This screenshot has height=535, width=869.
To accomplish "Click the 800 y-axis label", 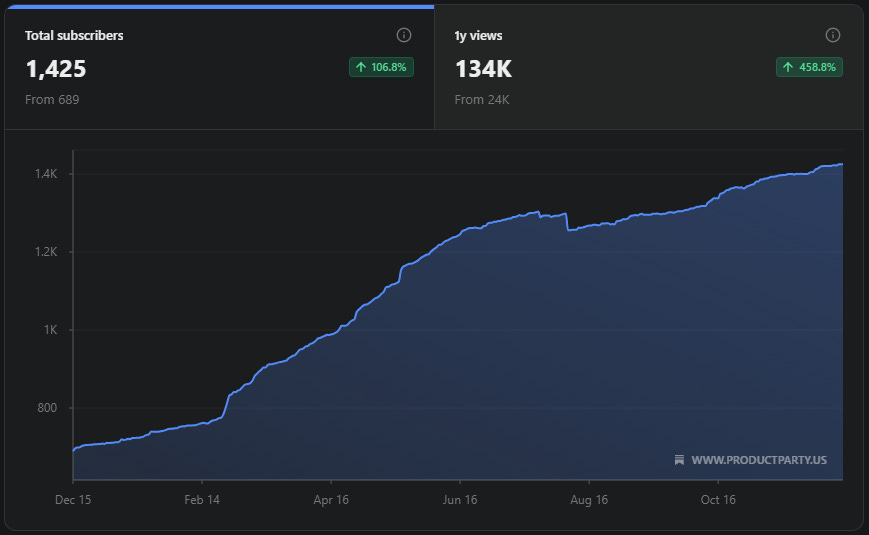I will point(47,408).
